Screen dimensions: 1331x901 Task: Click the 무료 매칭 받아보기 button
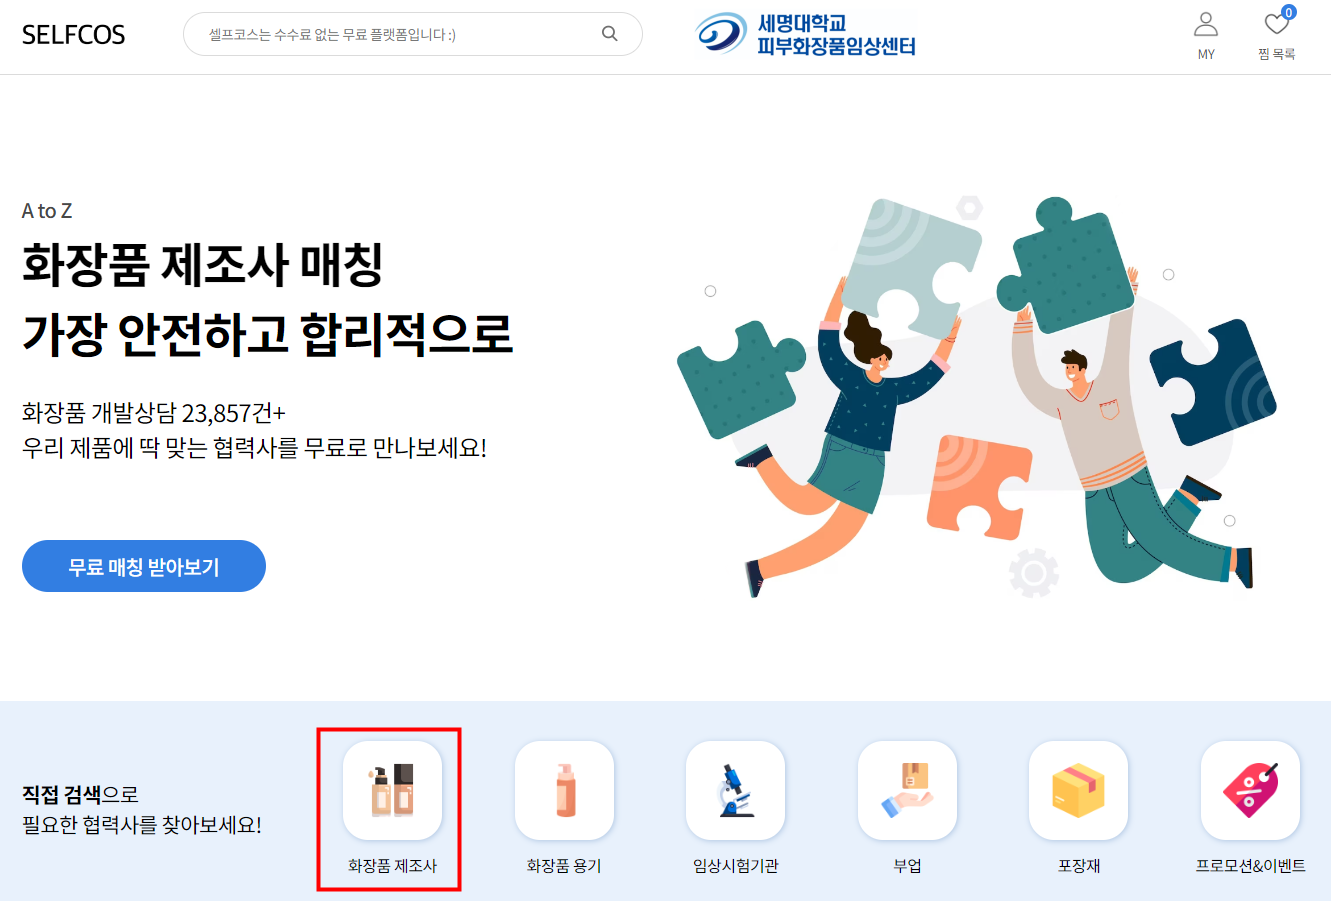[144, 566]
